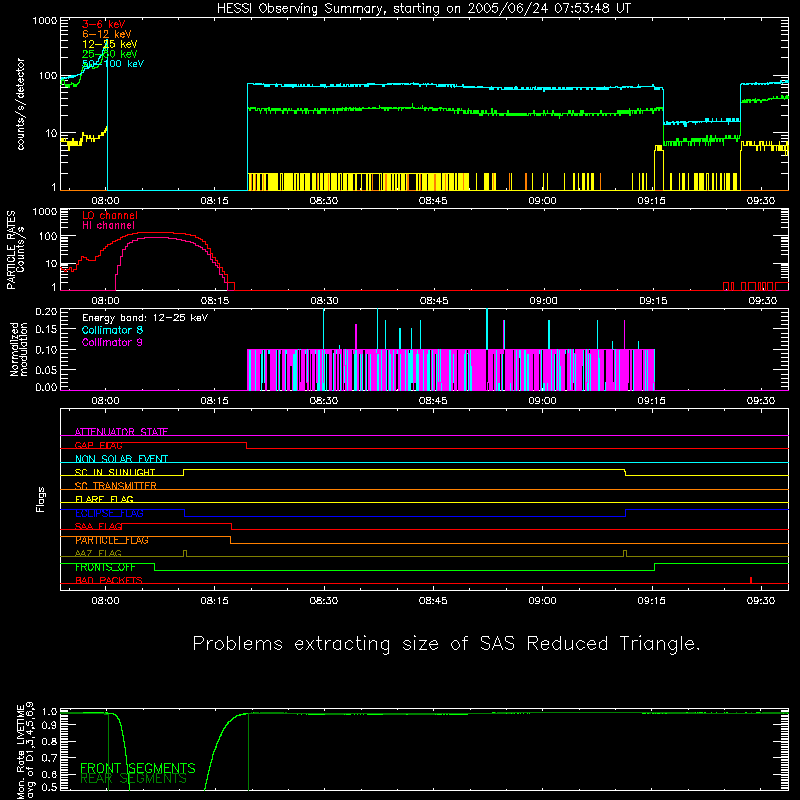Click the 'Problems extracting size of SAS Reduced Triangle.' message
Viewport: 800px width, 800px height.
pyautogui.click(x=446, y=644)
